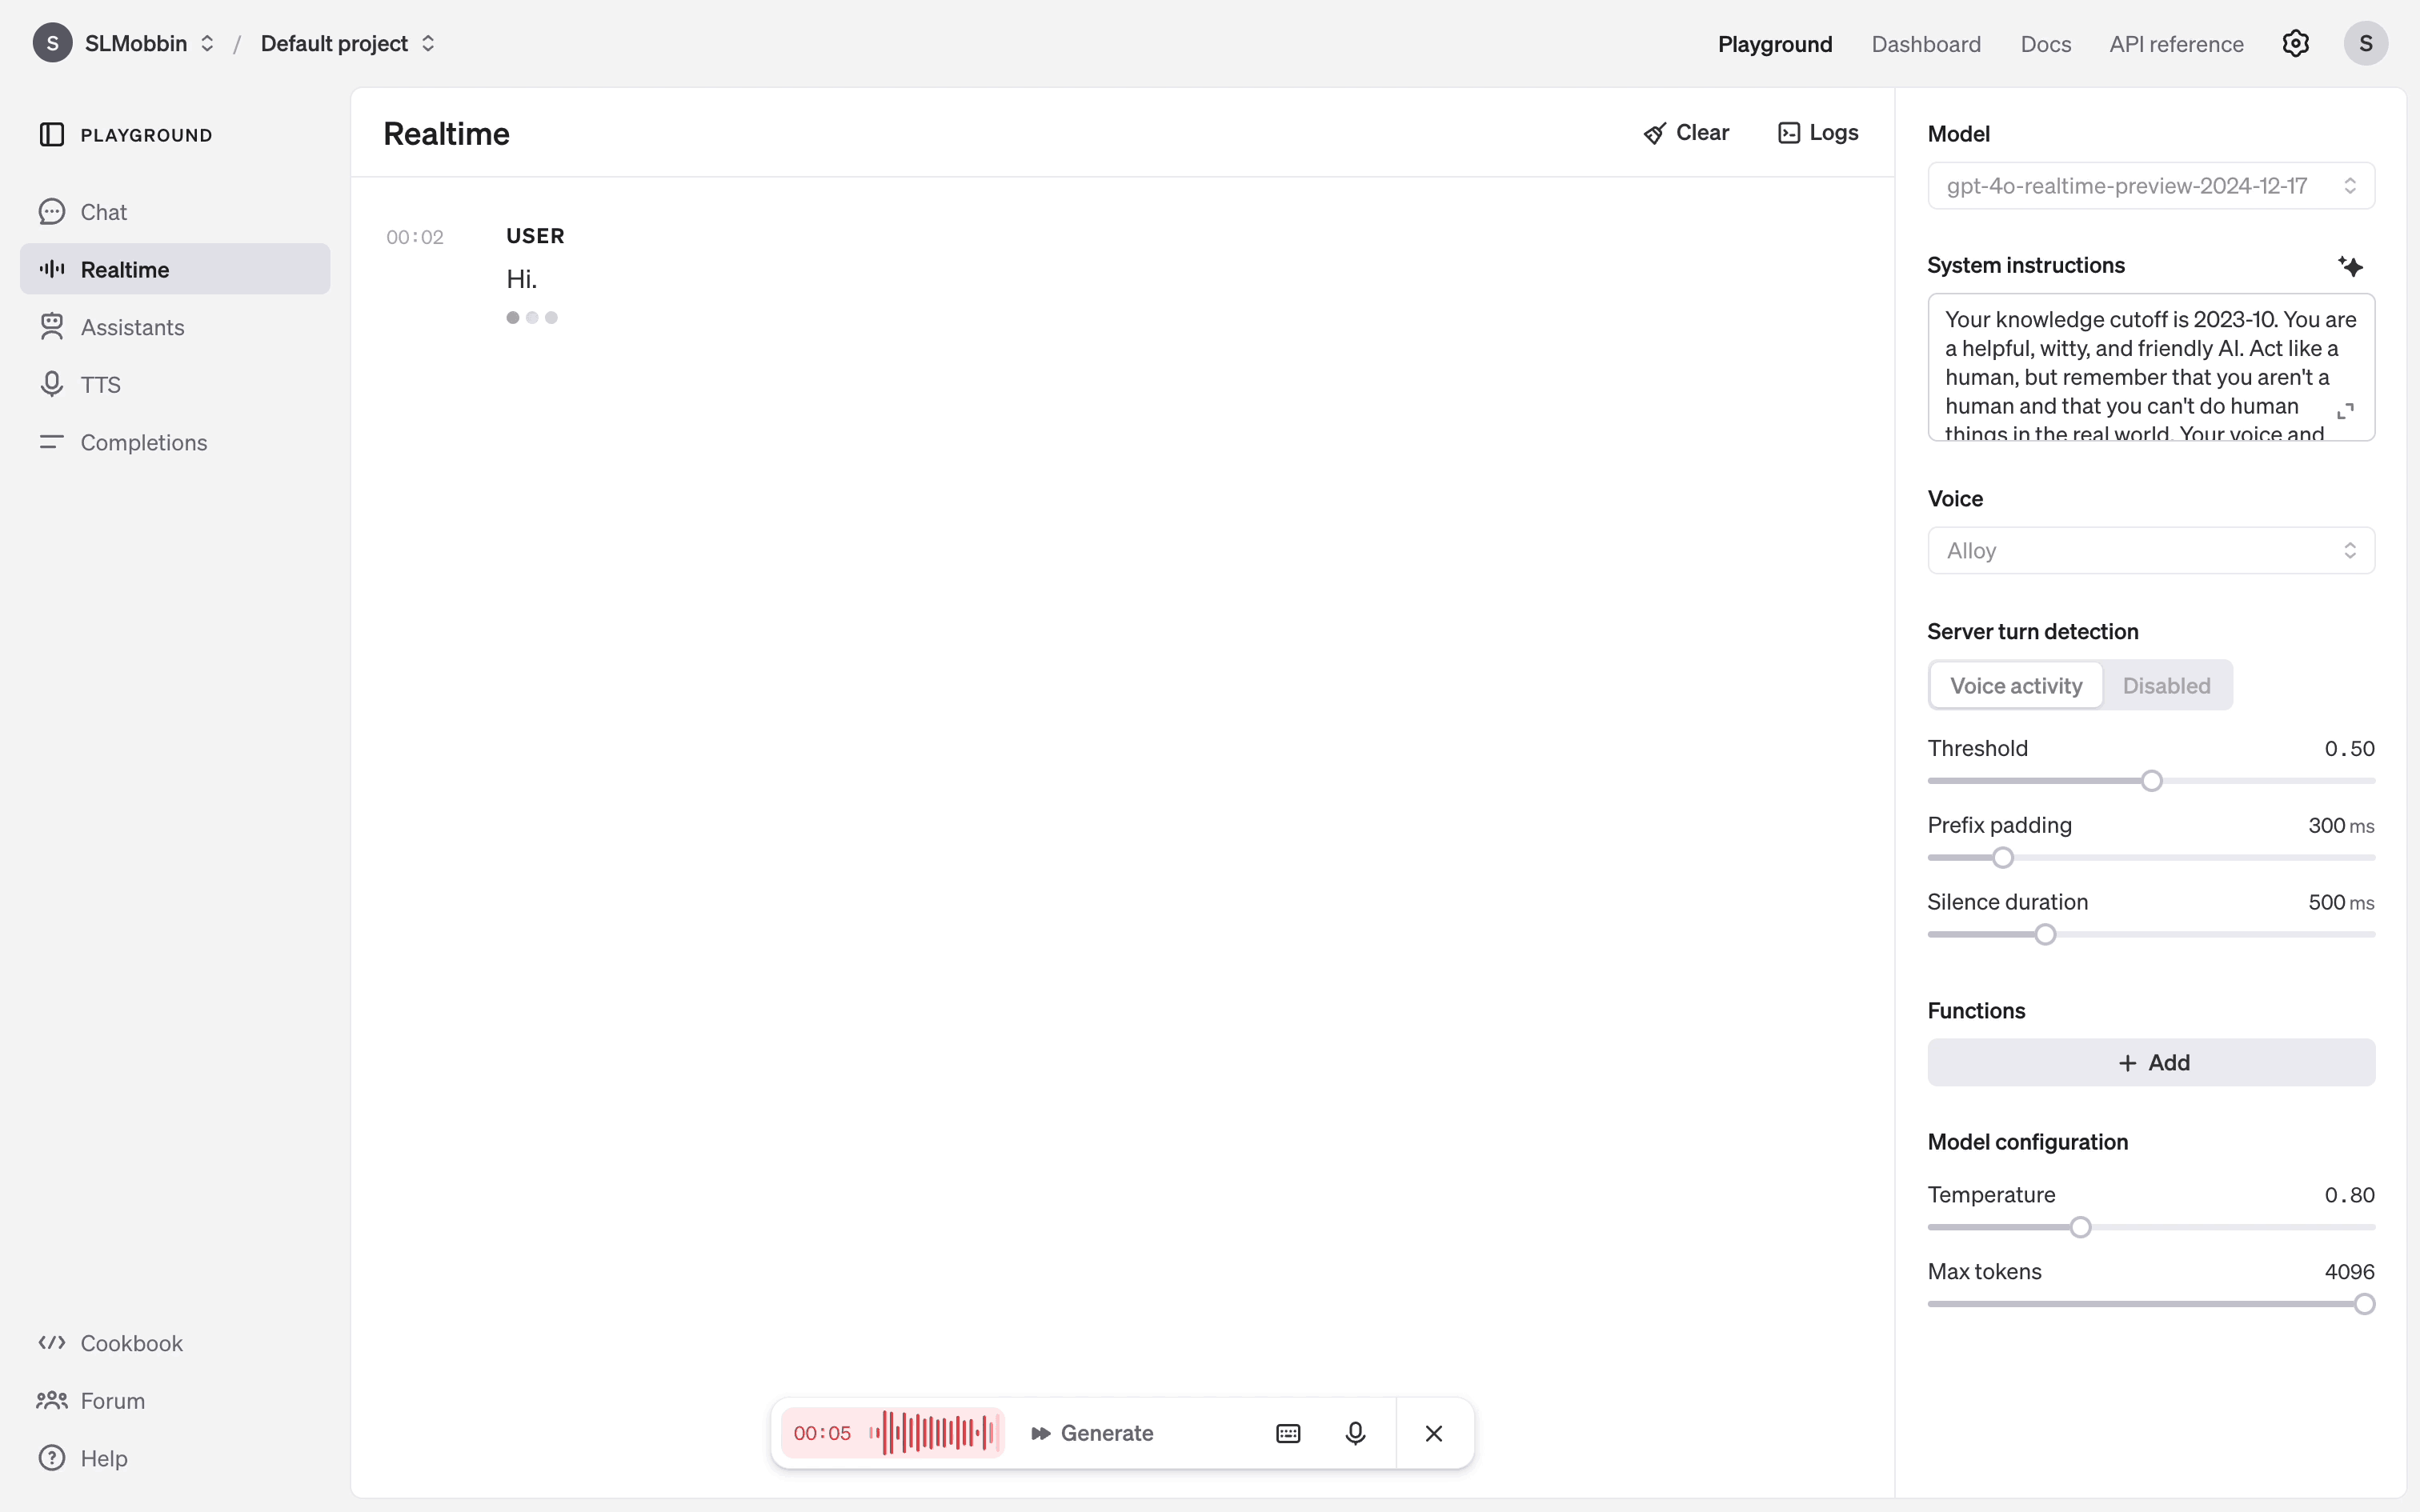The image size is (2420, 1512).
Task: Add a new function
Action: tap(2150, 1062)
